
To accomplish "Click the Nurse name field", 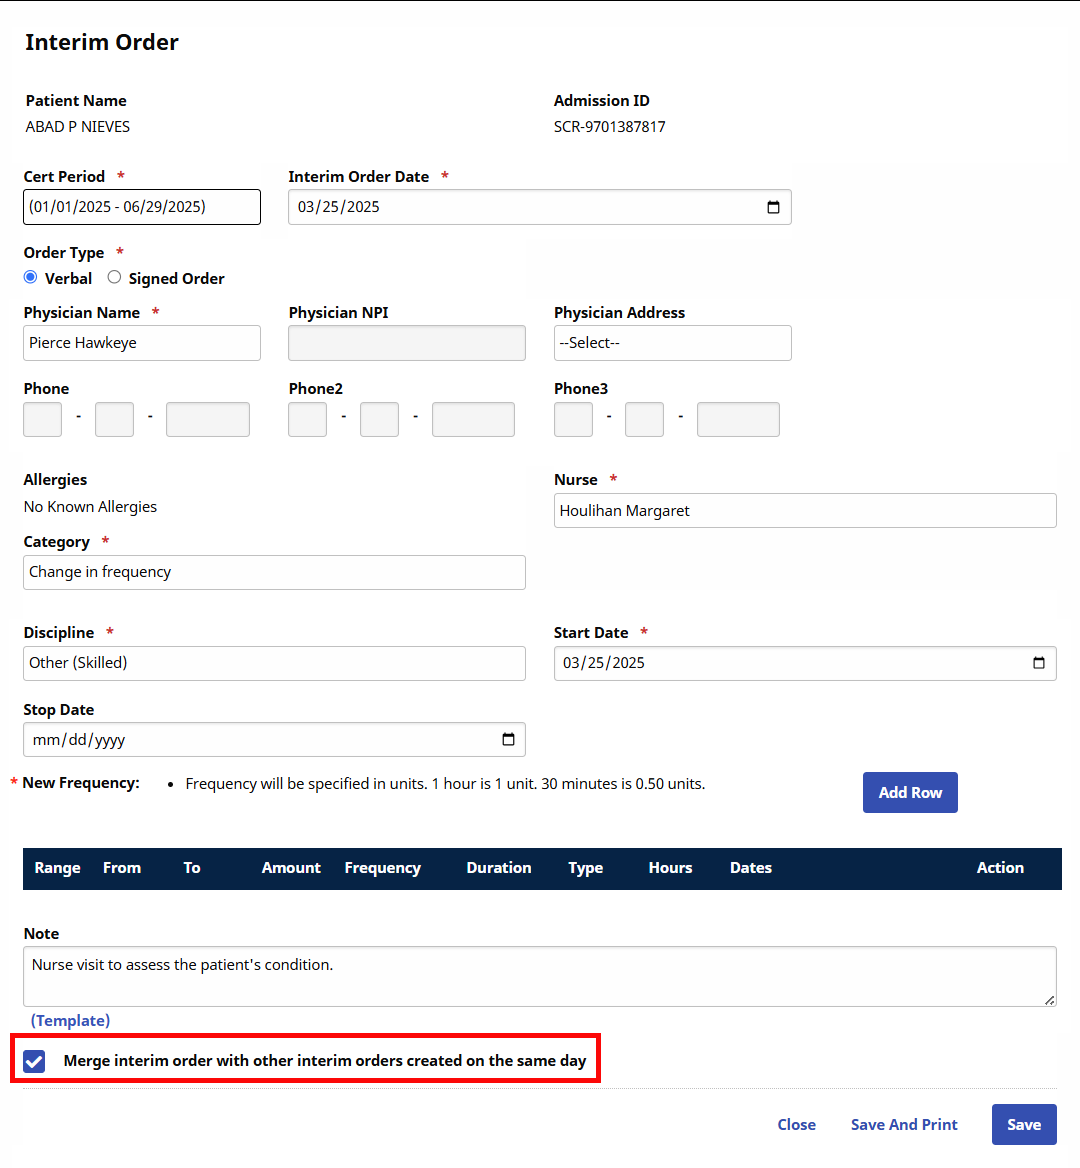I will 804,510.
